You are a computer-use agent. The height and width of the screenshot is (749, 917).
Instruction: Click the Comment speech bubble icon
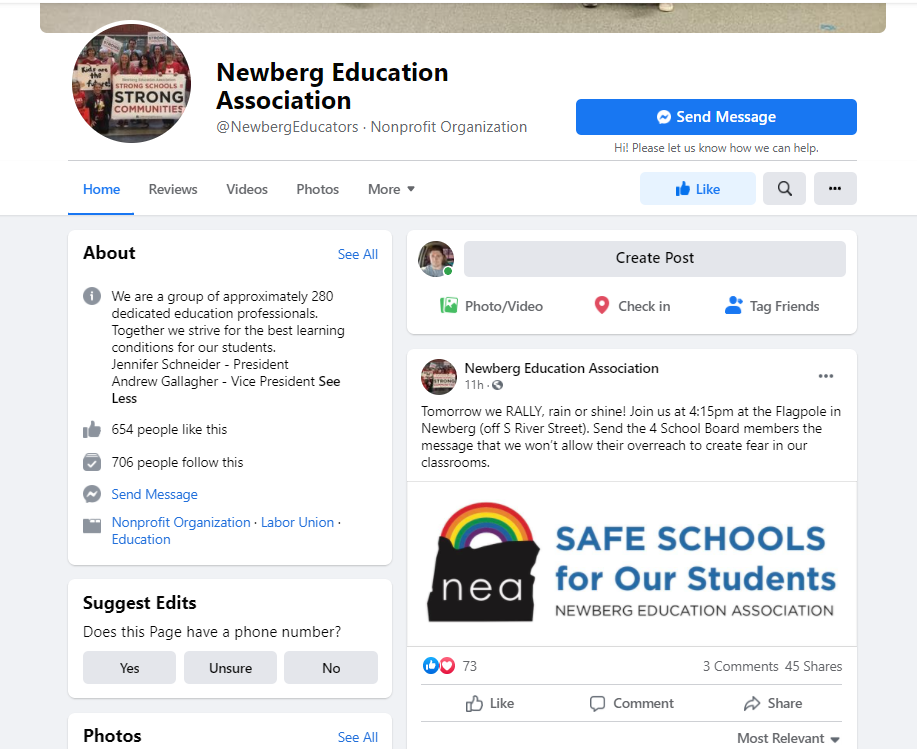click(597, 703)
